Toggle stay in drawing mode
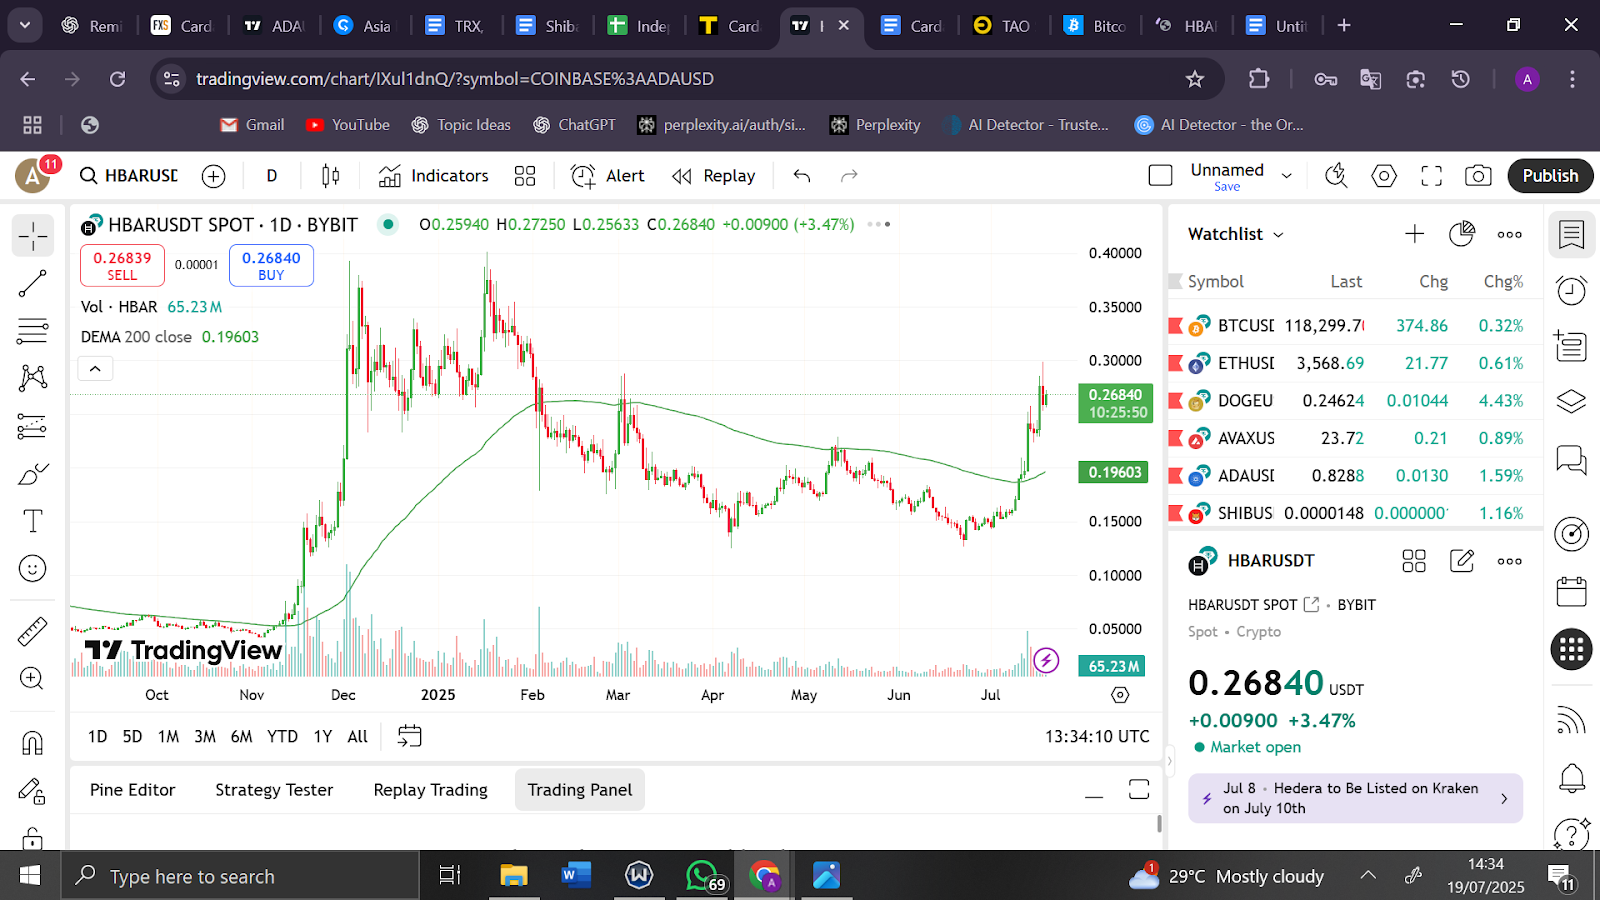 [x=33, y=791]
